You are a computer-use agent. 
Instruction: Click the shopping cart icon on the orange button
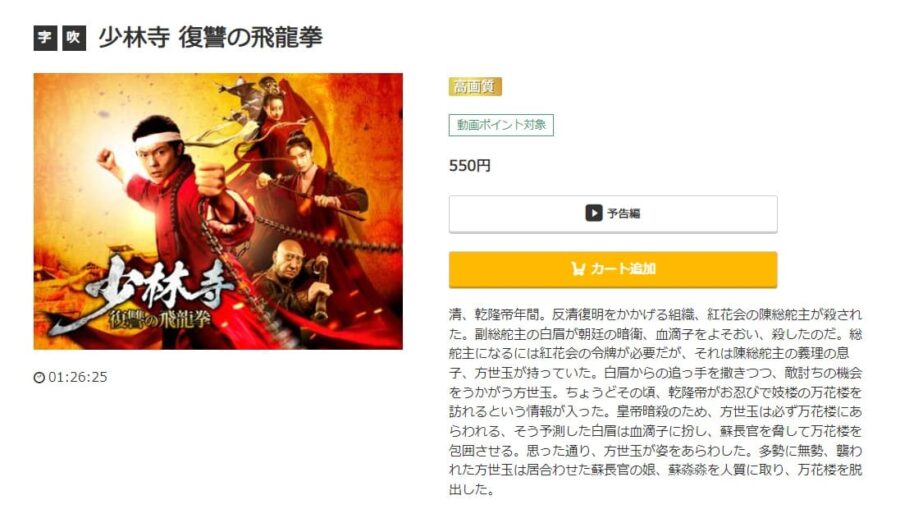pyautogui.click(x=578, y=269)
